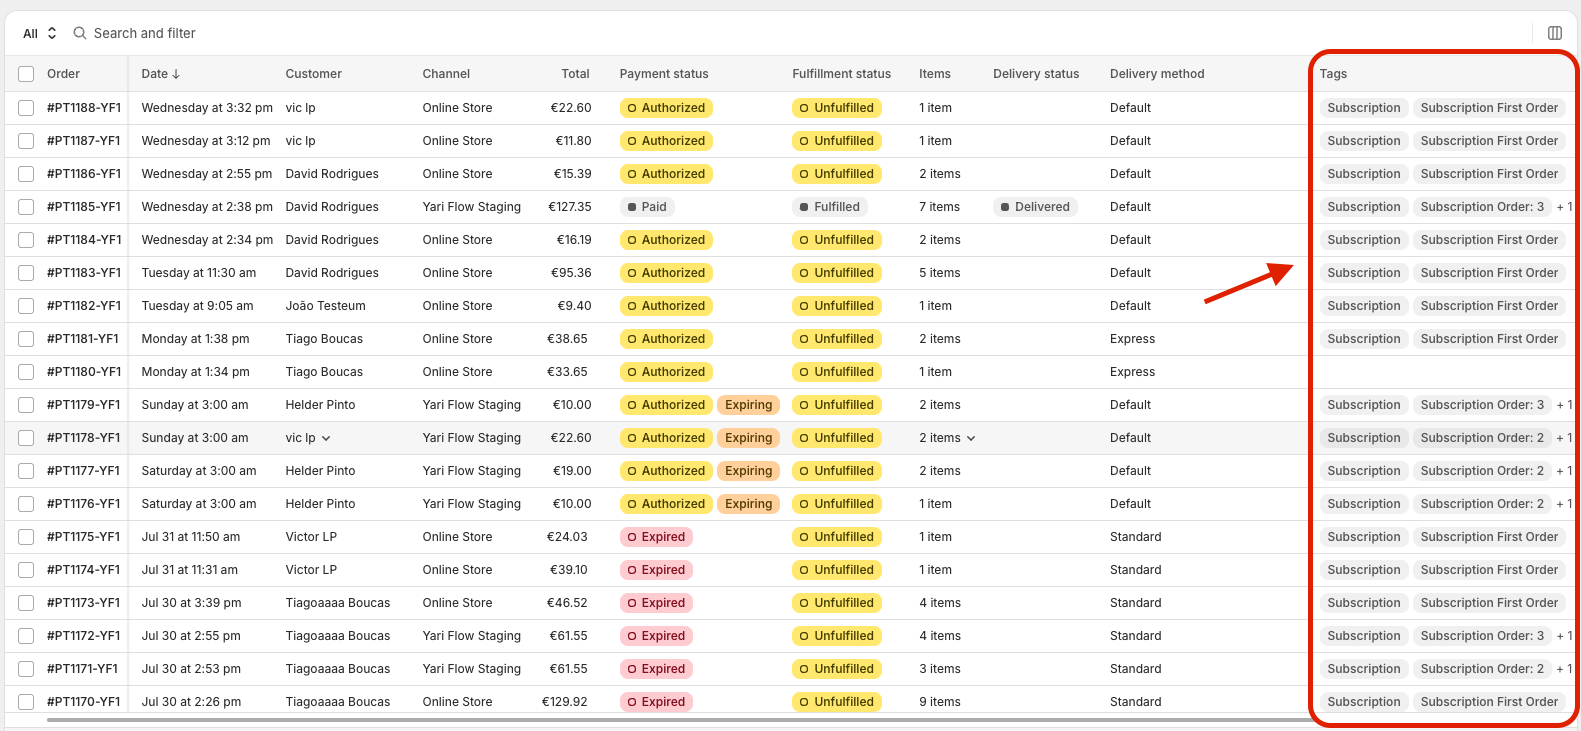The width and height of the screenshot is (1581, 731).
Task: Open order #PT1170-YF1
Action: 84,702
